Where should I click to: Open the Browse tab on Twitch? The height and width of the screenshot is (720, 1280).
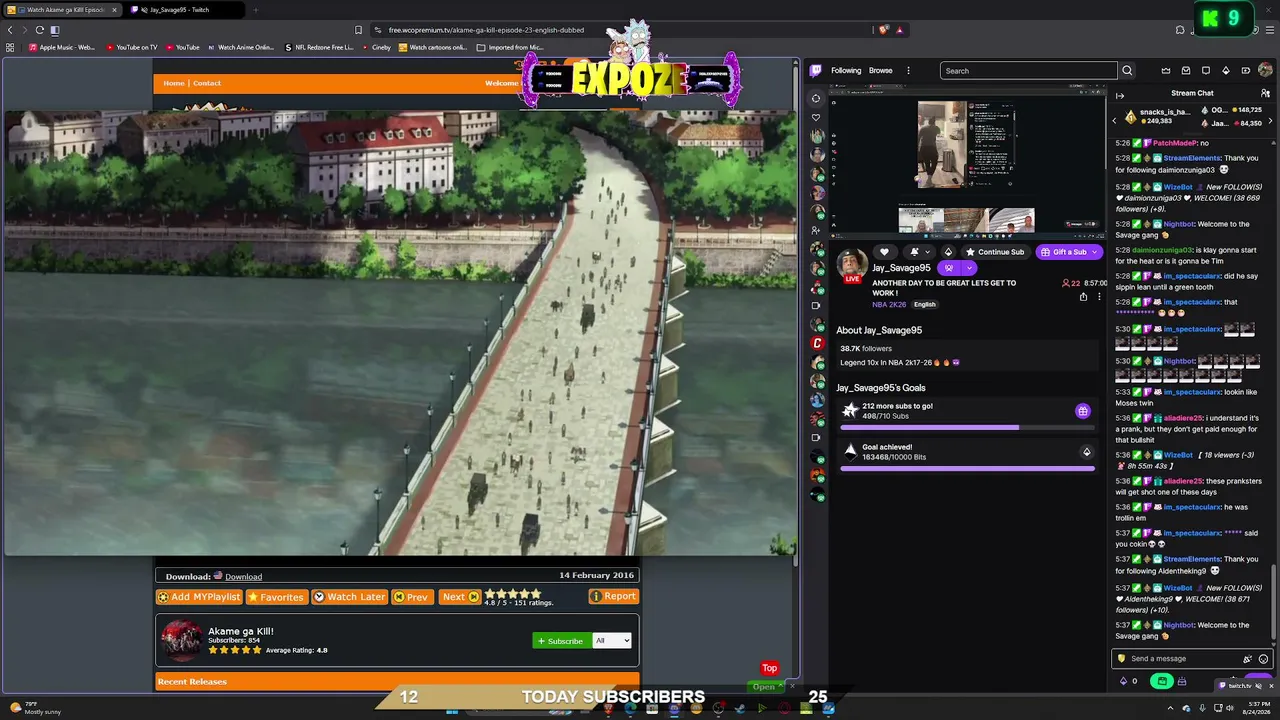tap(881, 71)
